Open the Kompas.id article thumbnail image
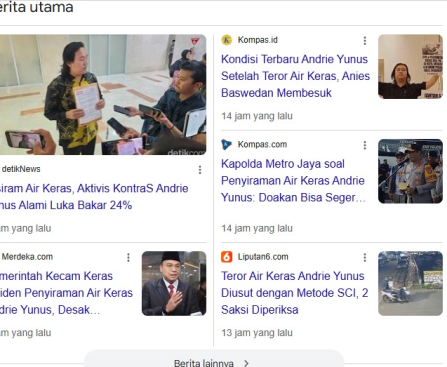This screenshot has height=367, width=447. [x=410, y=67]
